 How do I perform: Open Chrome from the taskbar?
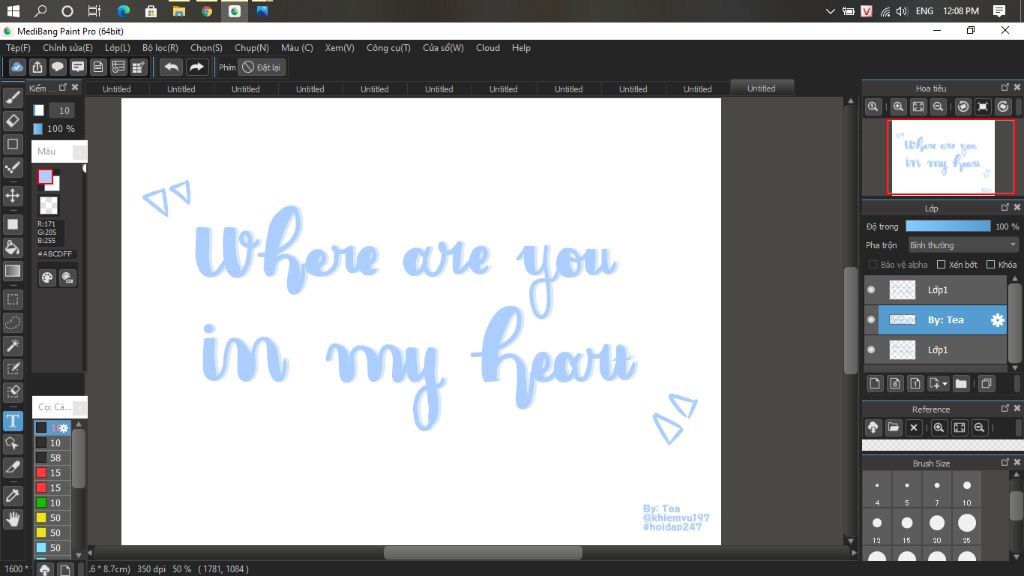[206, 11]
